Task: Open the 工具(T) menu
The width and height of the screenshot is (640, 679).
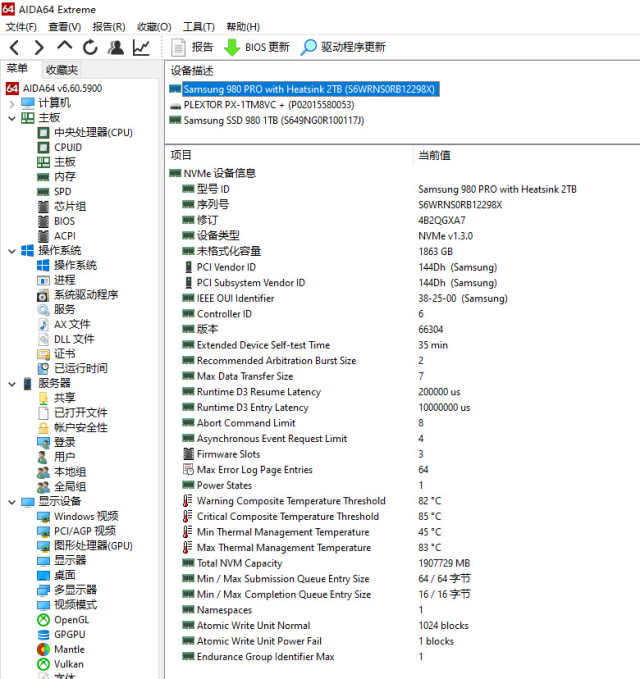Action: coord(199,27)
